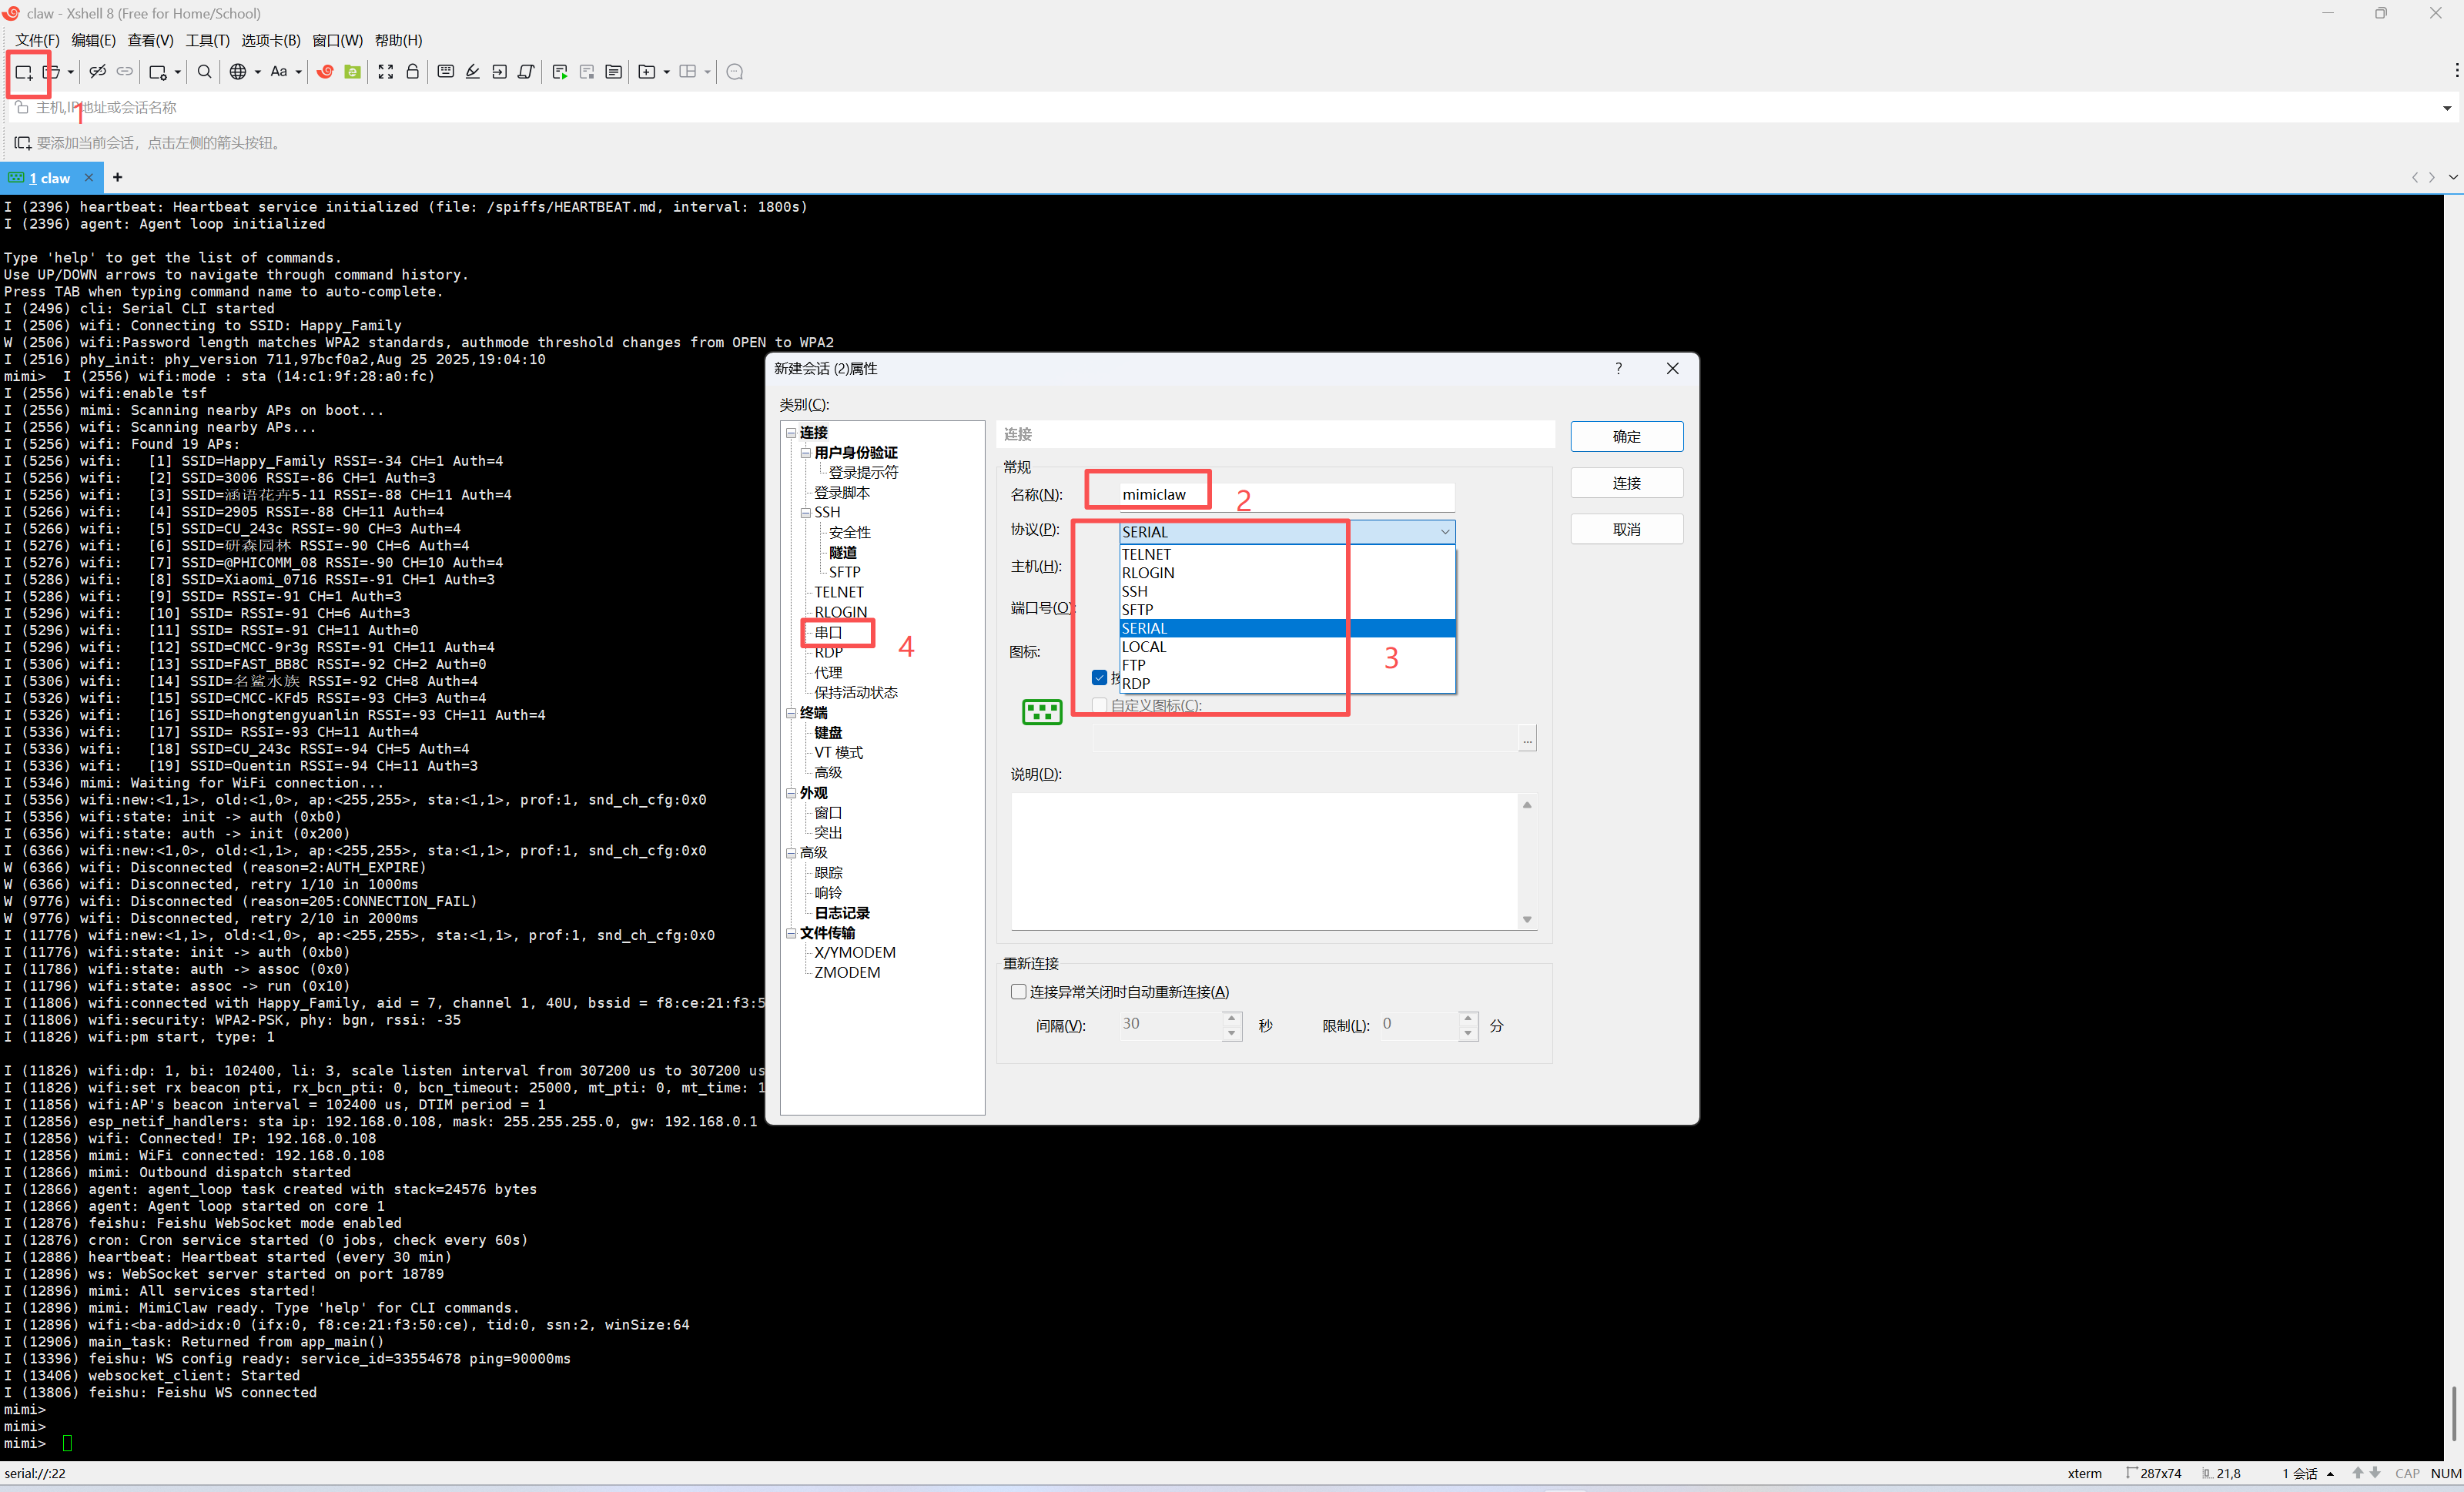The image size is (2464, 1492).
Task: Enable auto reconnect on abnormal close checkbox
Action: 1018,992
